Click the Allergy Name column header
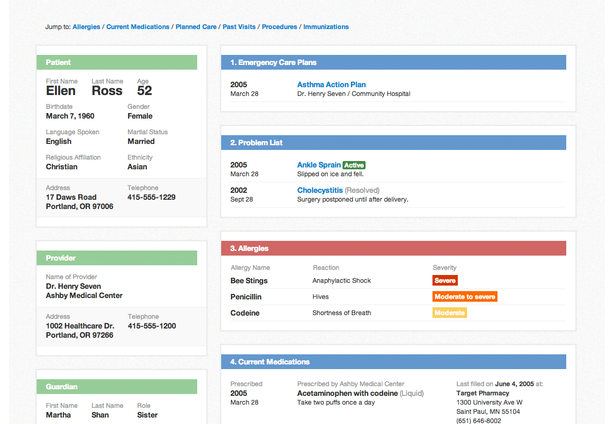Screen dimensions: 615x424 (250, 268)
